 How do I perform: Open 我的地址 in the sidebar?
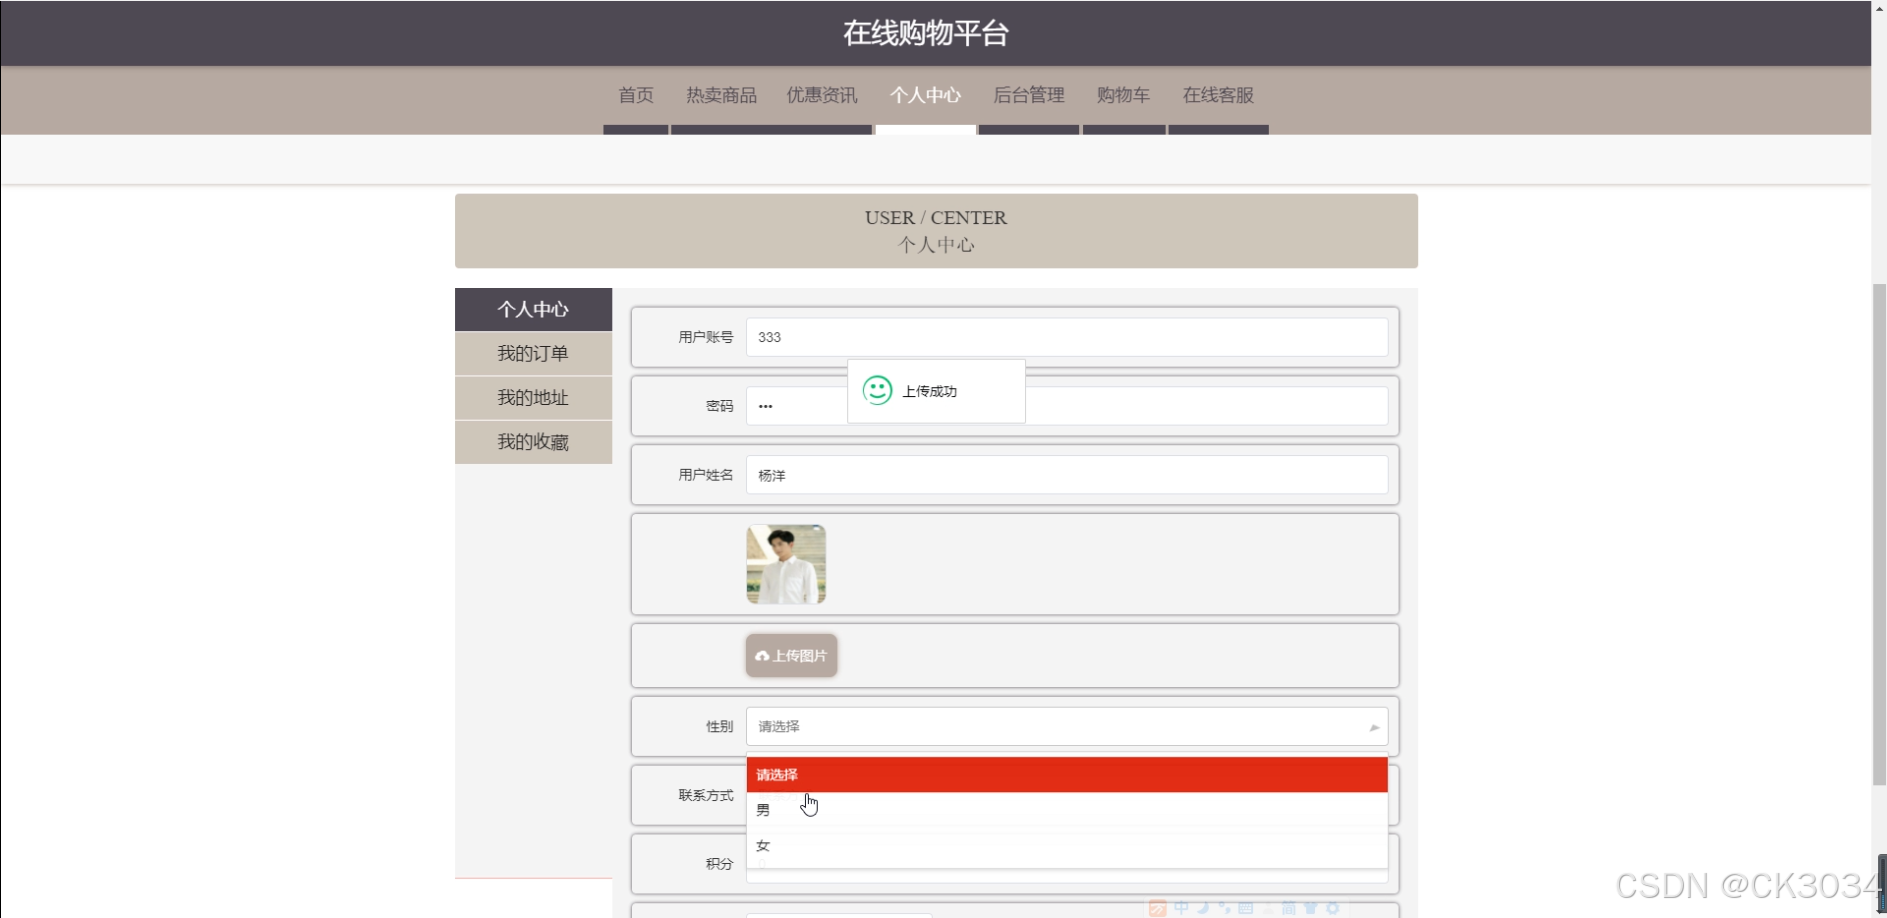[533, 398]
